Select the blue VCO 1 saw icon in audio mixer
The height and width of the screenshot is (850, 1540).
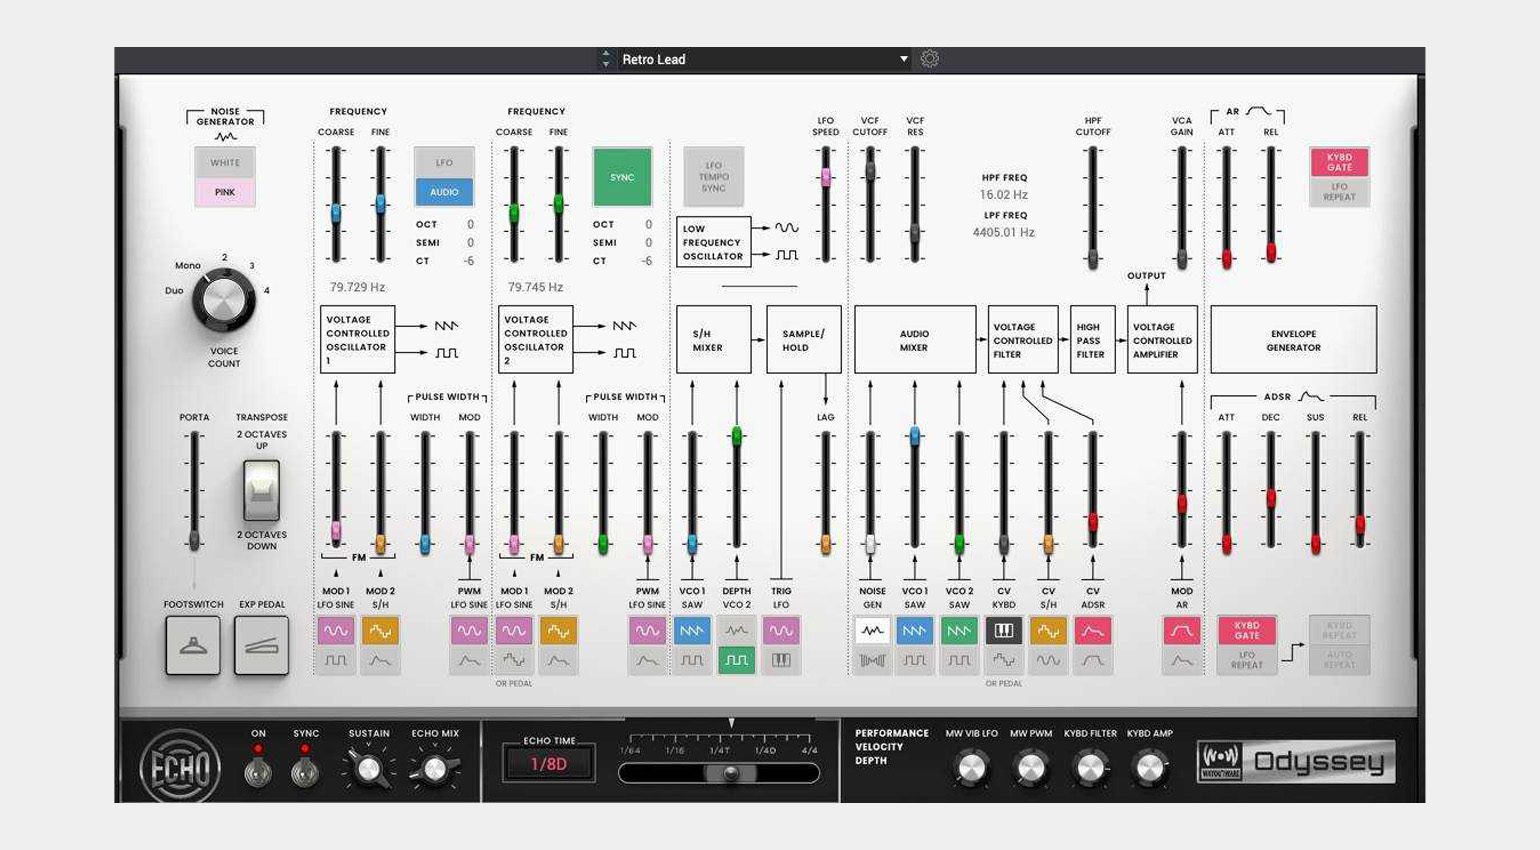(x=914, y=631)
